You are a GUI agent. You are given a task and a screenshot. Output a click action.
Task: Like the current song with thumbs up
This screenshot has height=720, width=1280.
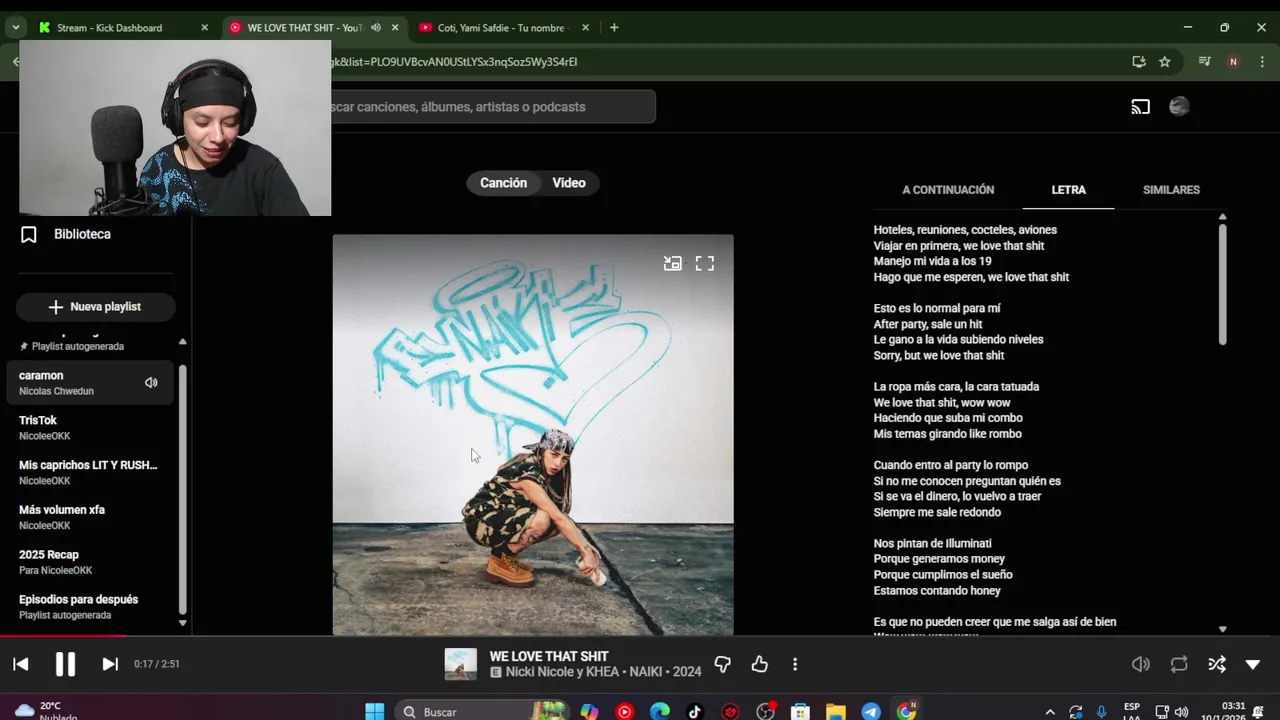pyautogui.click(x=760, y=664)
